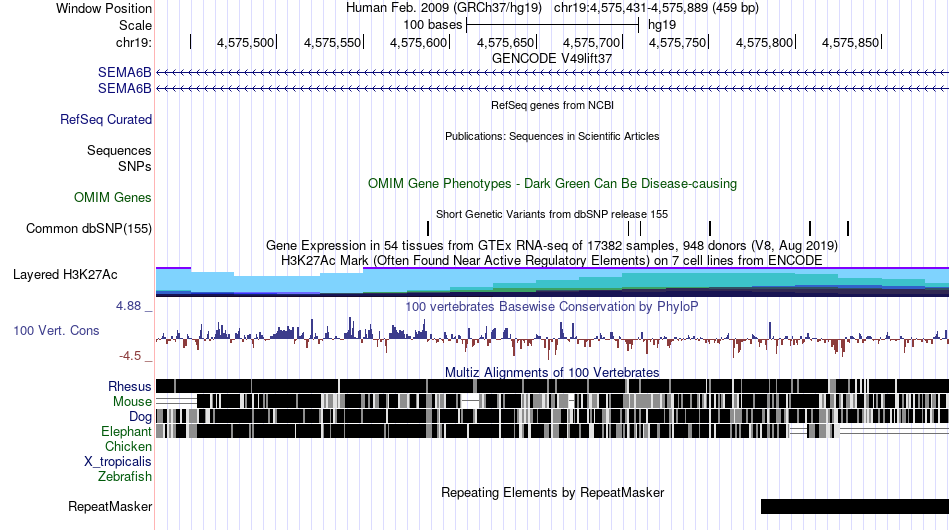This screenshot has width=950, height=530.
Task: Click the Layered H3K27Ac track label
Action: (65, 274)
